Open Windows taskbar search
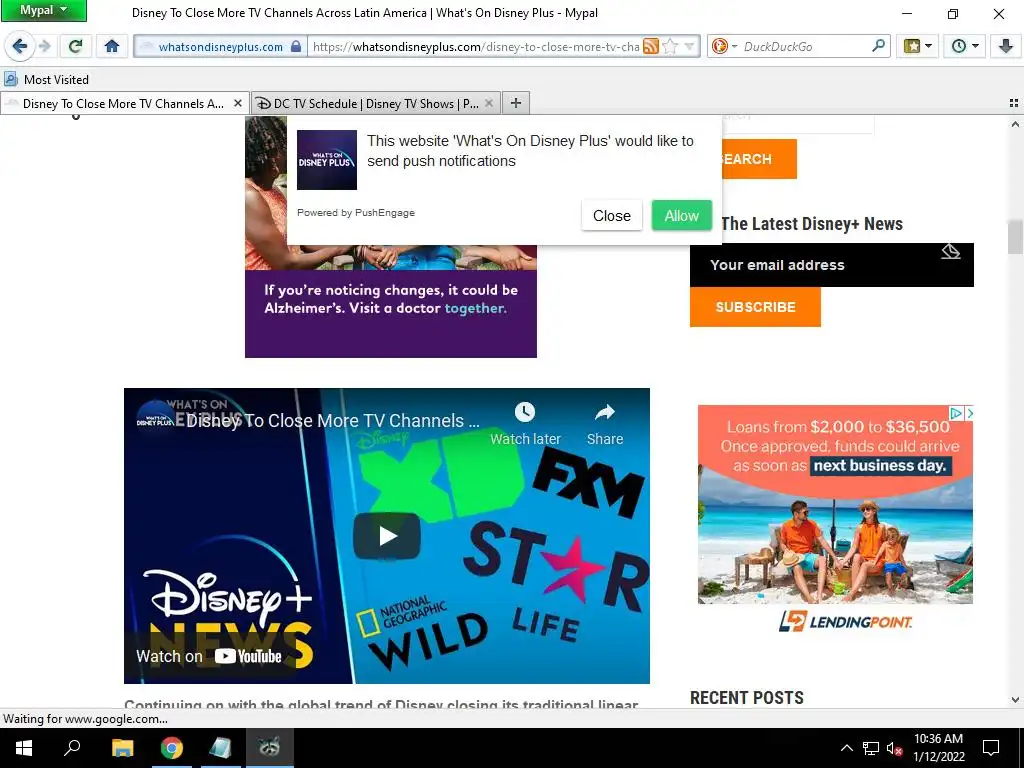1024x768 pixels. tap(72, 748)
